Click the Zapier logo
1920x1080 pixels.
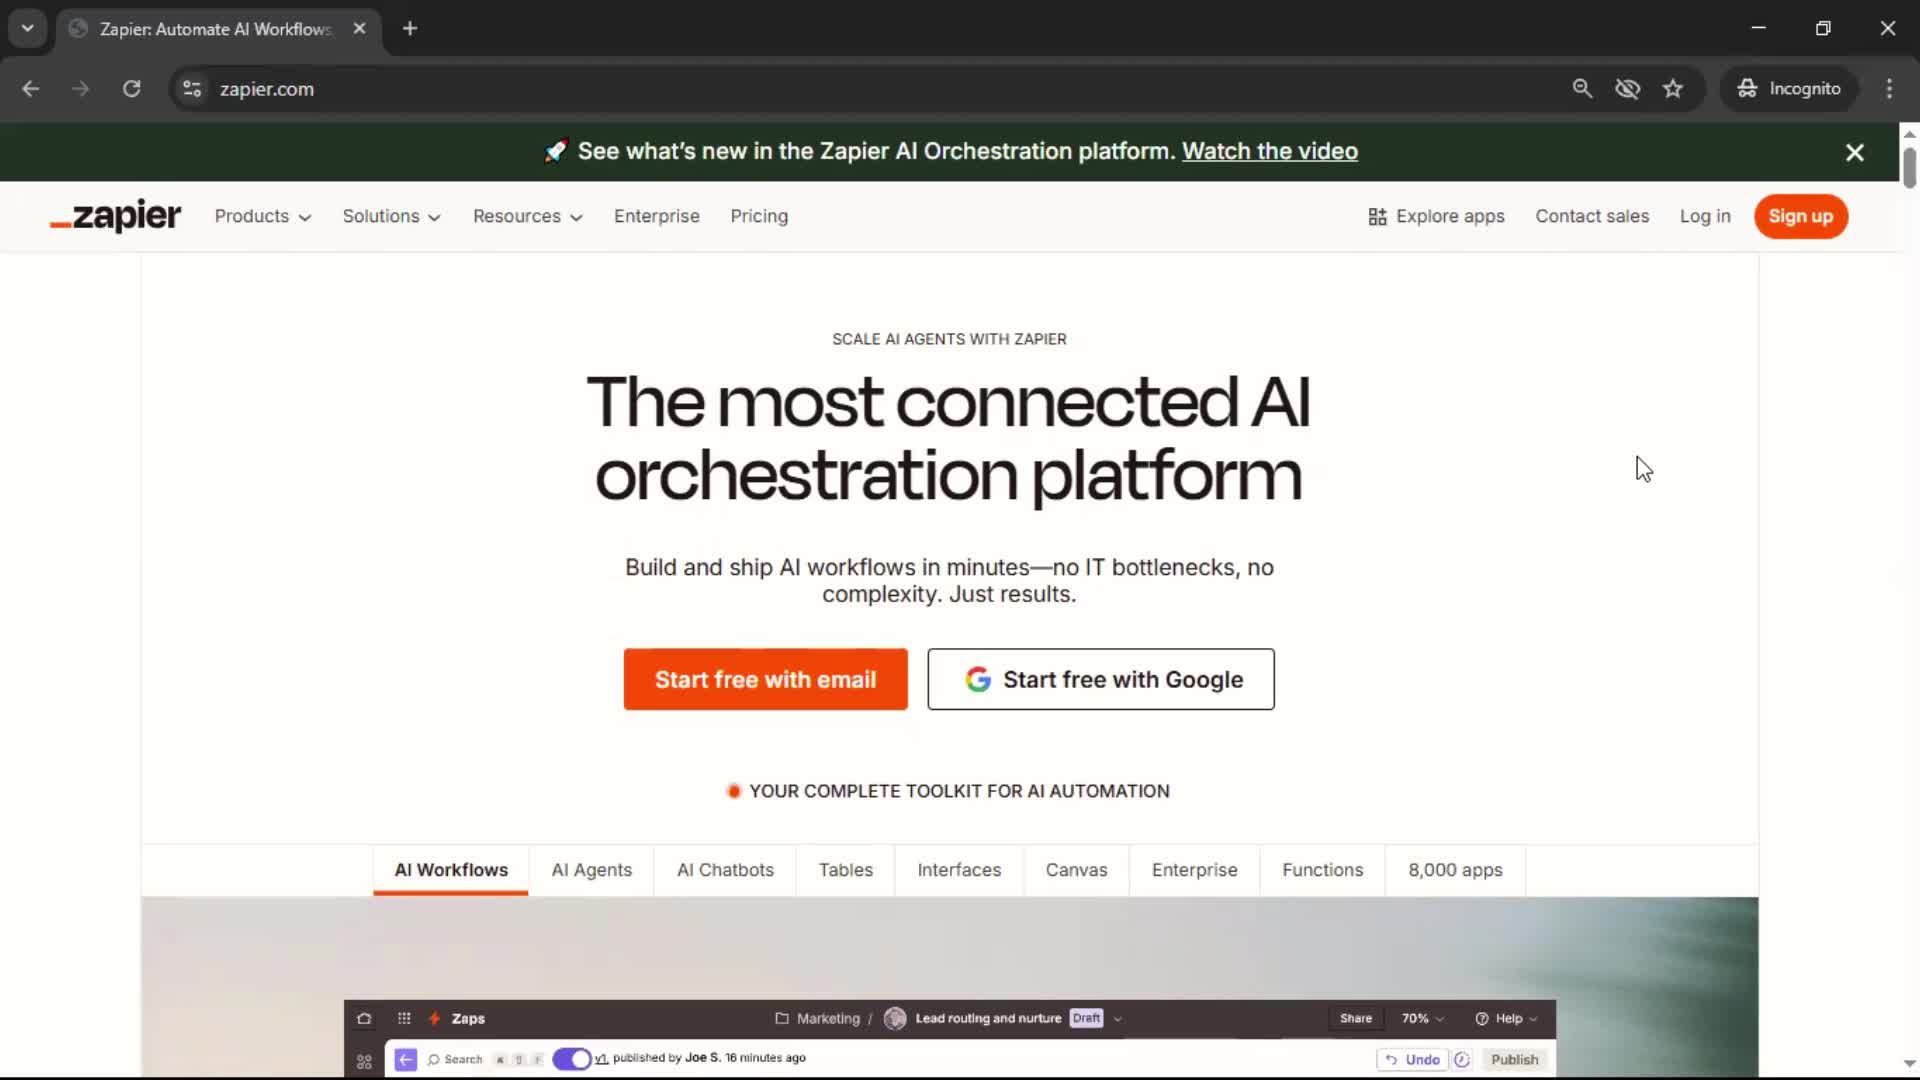pyautogui.click(x=116, y=216)
